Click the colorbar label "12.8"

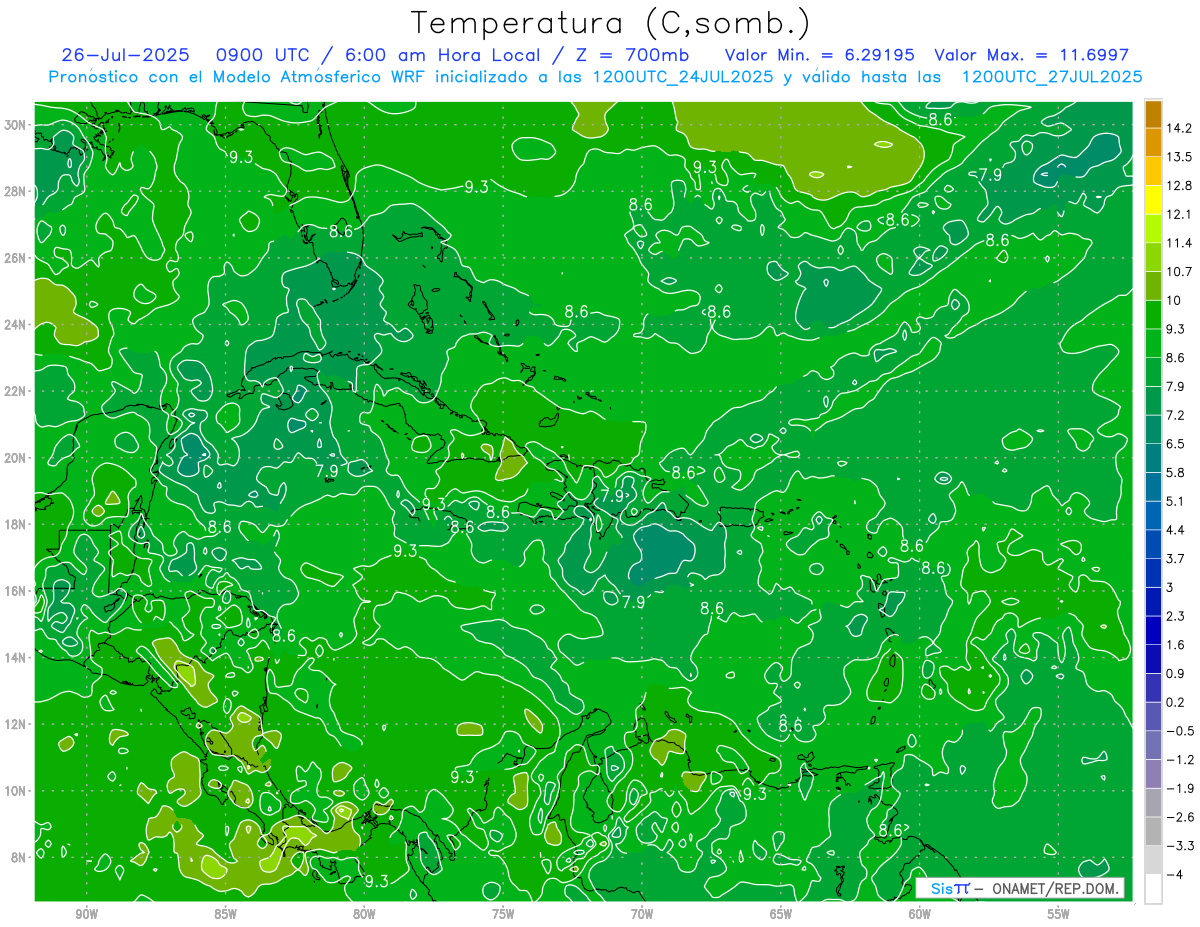(1180, 185)
